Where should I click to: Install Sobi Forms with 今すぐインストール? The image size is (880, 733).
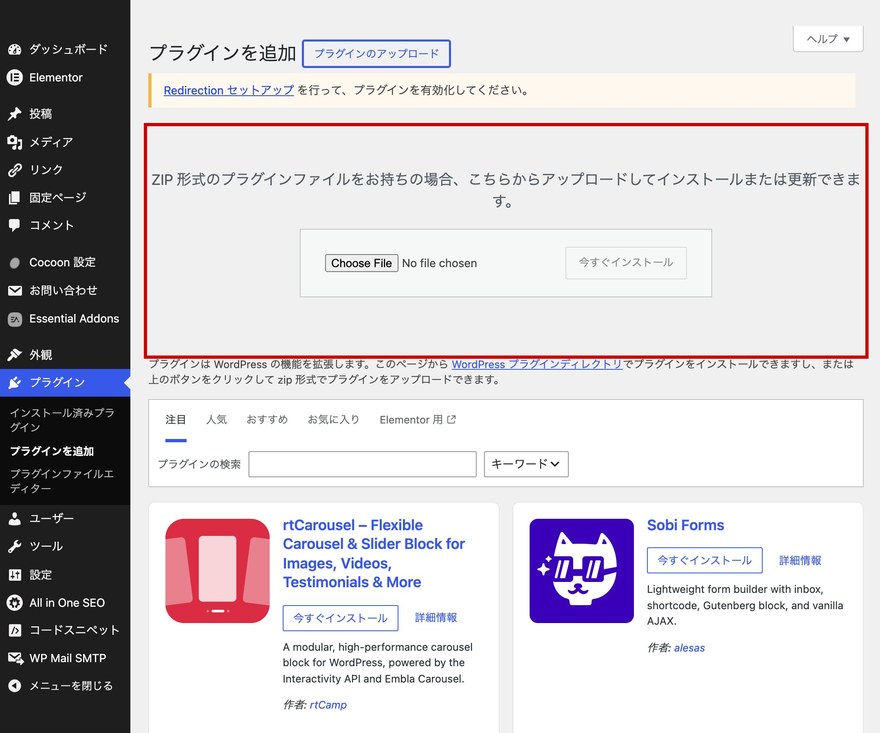pyautogui.click(x=704, y=560)
